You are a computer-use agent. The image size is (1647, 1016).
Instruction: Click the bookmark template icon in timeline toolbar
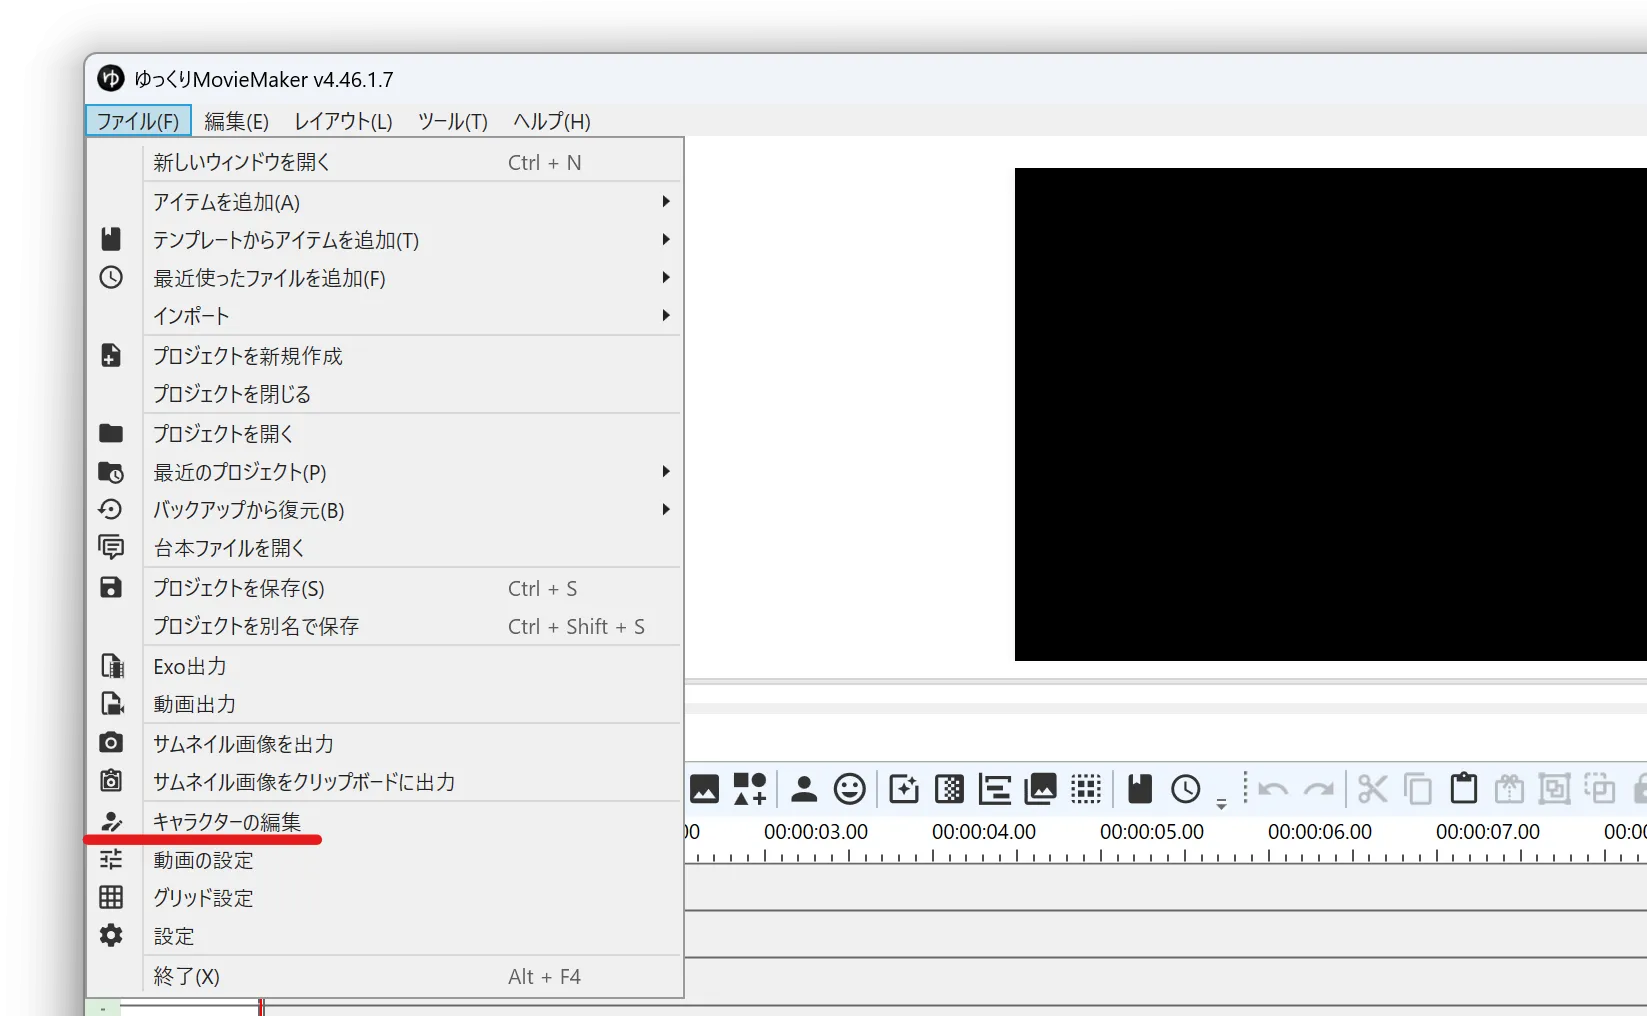[x=1140, y=789]
